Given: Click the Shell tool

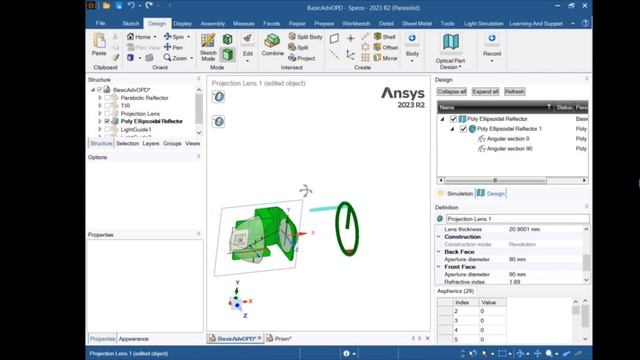Looking at the screenshot, I should (x=384, y=37).
